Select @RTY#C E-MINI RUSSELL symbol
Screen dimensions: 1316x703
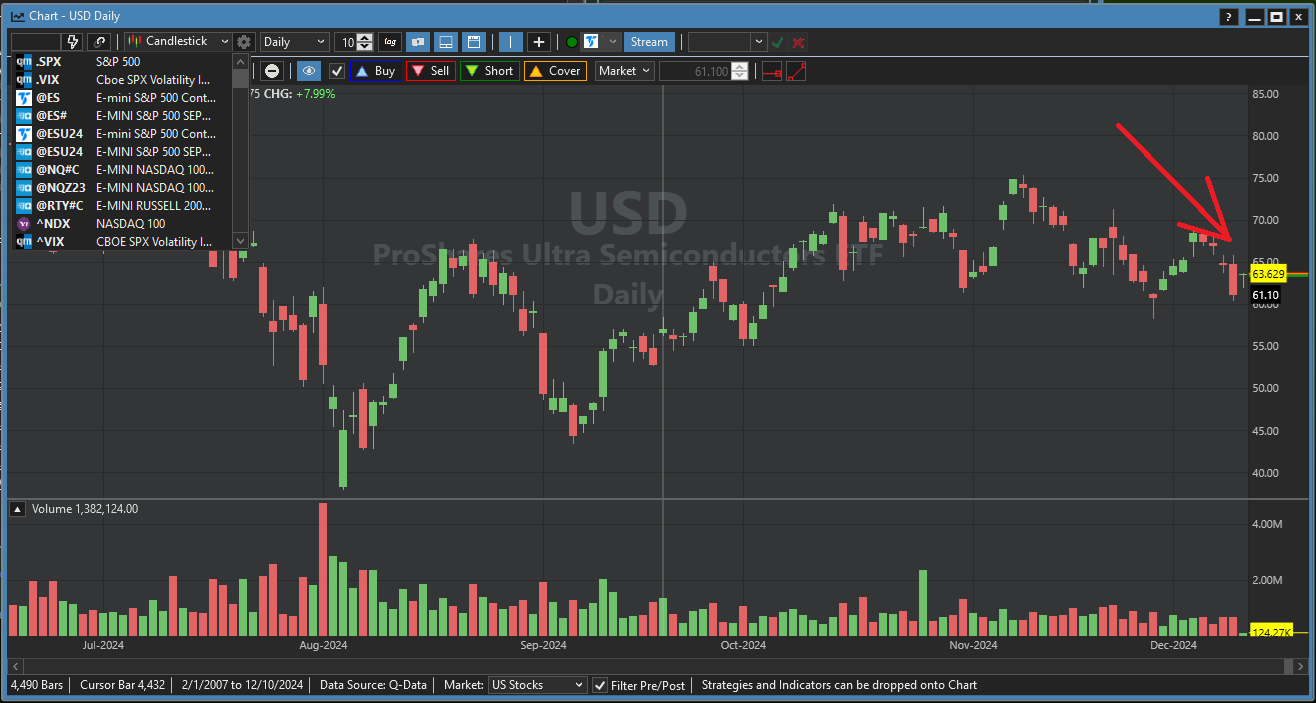click(121, 205)
